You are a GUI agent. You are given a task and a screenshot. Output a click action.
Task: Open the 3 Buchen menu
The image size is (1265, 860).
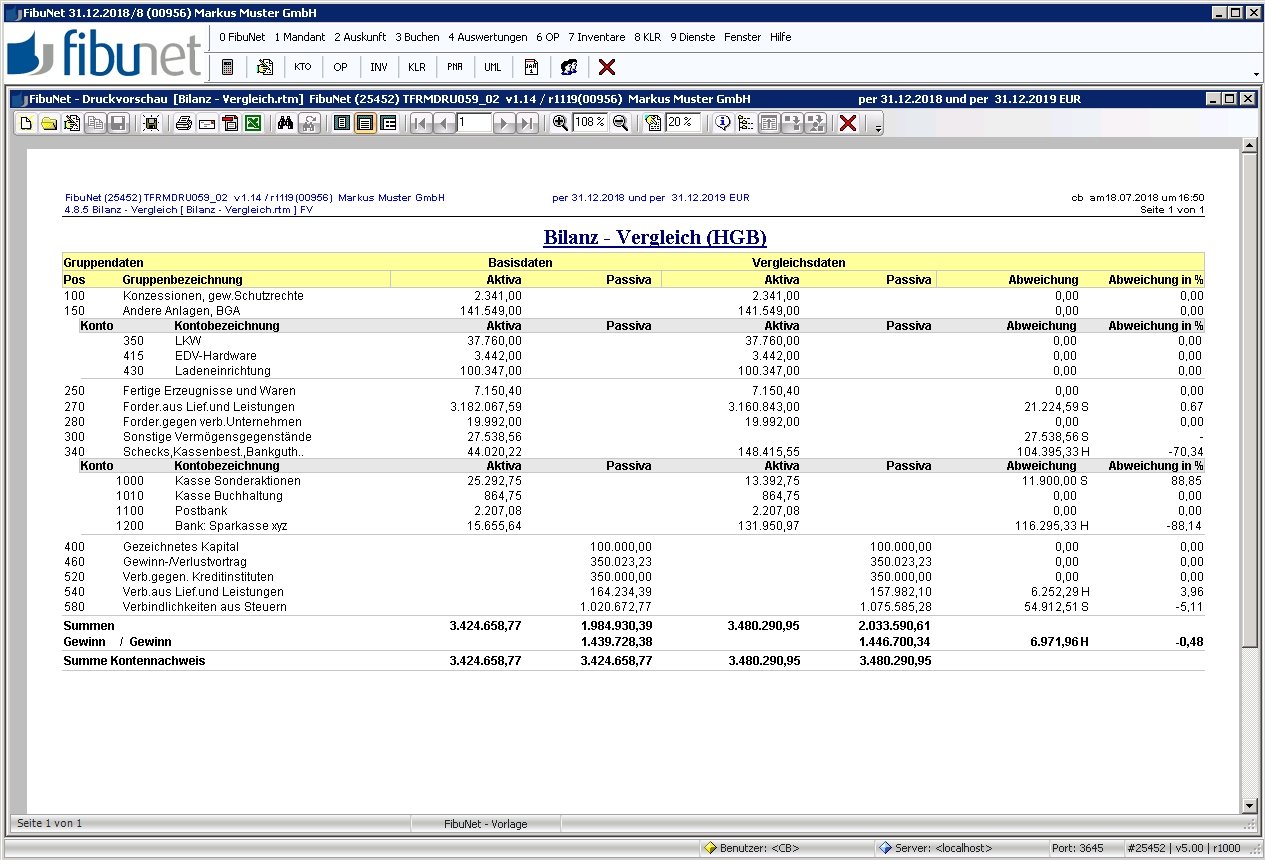(417, 37)
